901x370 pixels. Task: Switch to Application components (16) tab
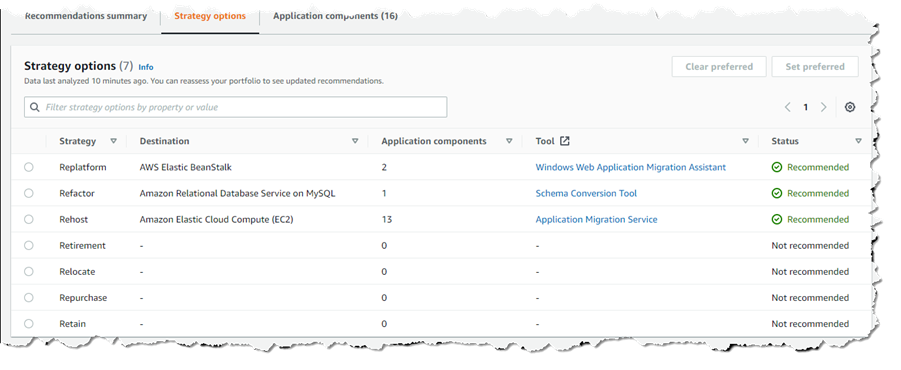335,16
